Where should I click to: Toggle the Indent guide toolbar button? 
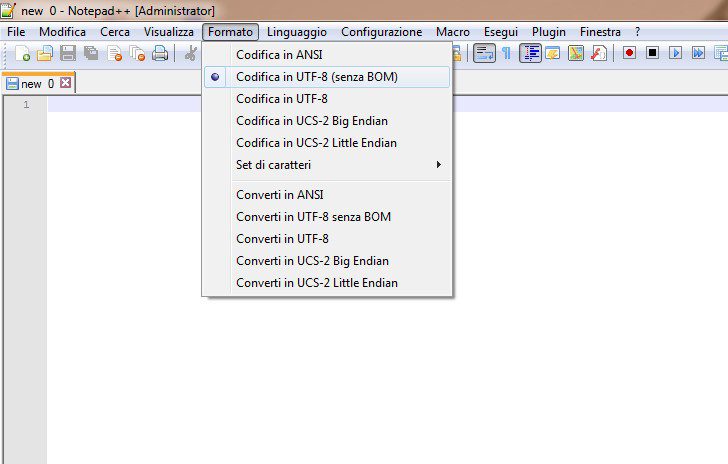530,53
